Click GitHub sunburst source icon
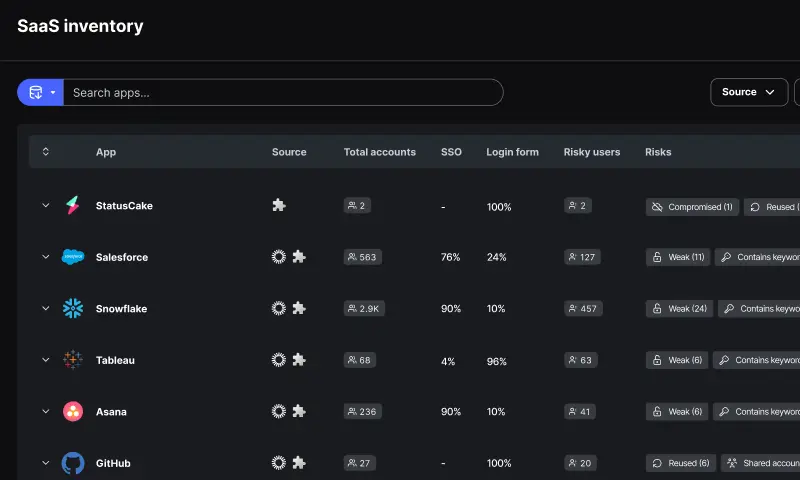 (279, 463)
